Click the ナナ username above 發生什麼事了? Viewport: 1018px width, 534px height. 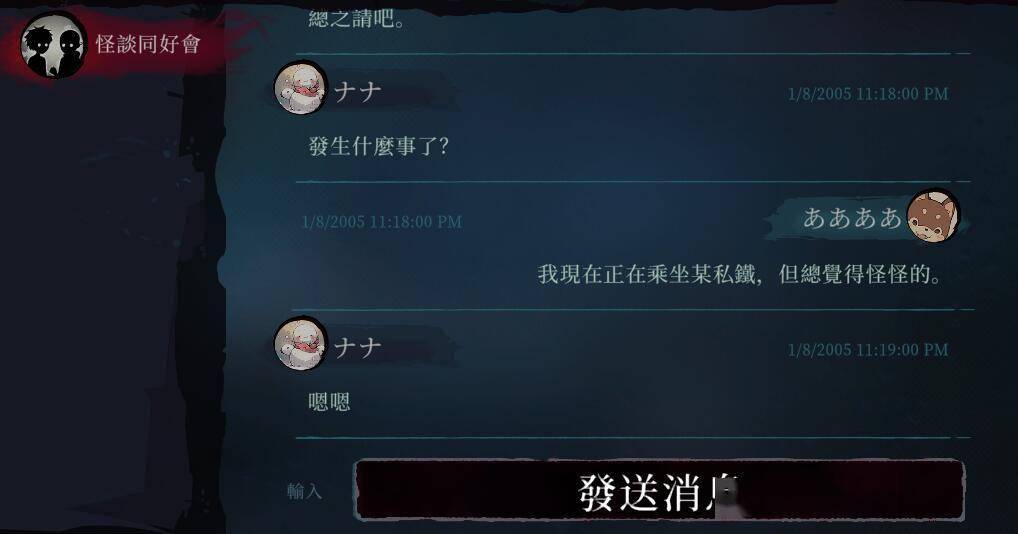click(x=357, y=92)
